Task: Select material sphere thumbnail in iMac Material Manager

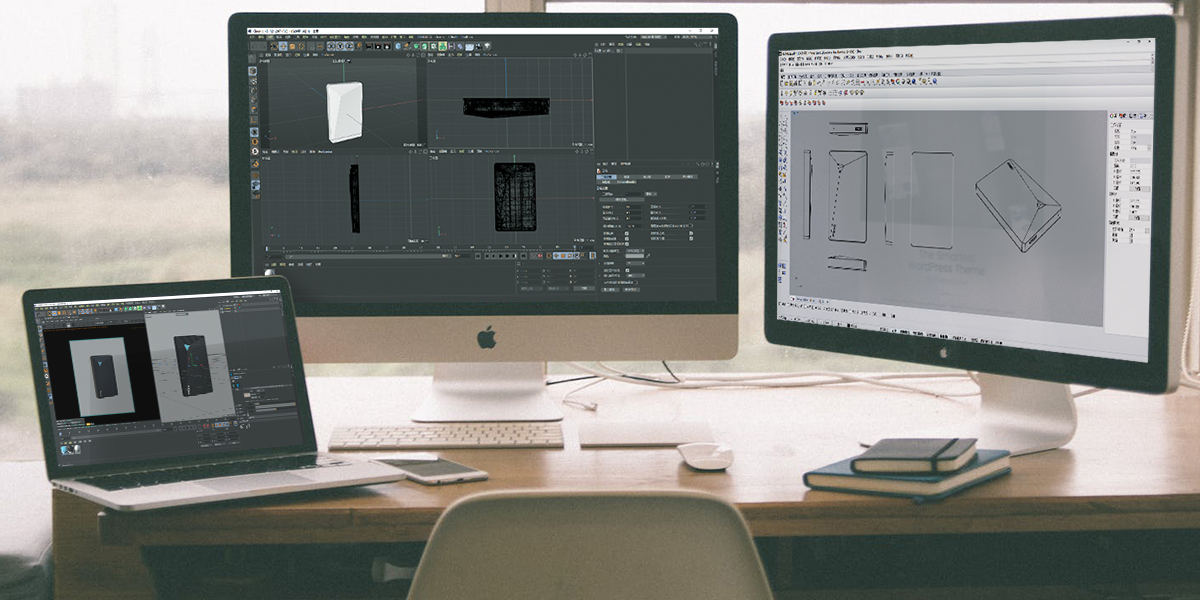Action: tap(270, 272)
